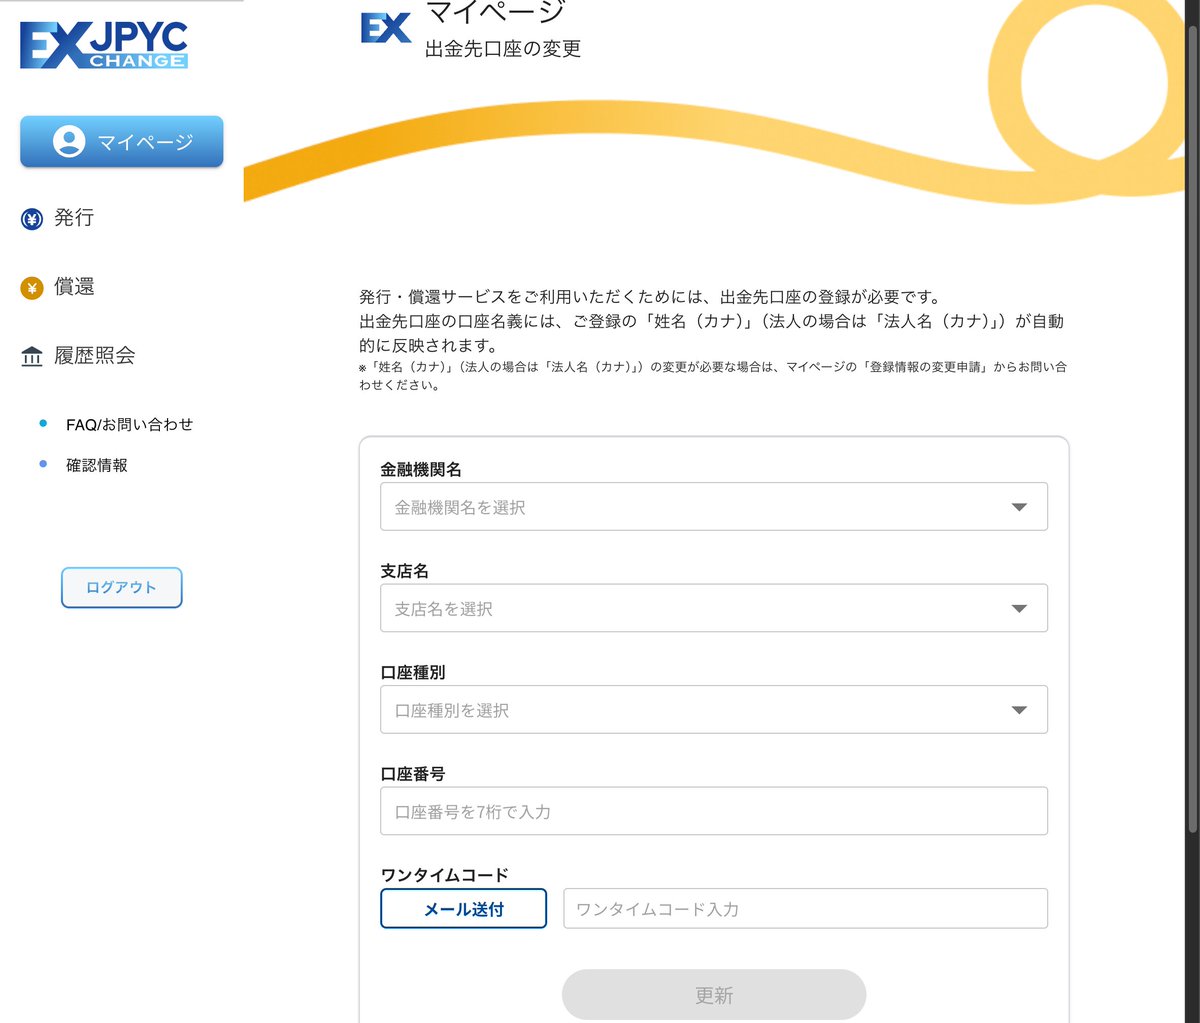
Task: Open the FAQ/お問い合わせ link
Action: click(x=129, y=424)
